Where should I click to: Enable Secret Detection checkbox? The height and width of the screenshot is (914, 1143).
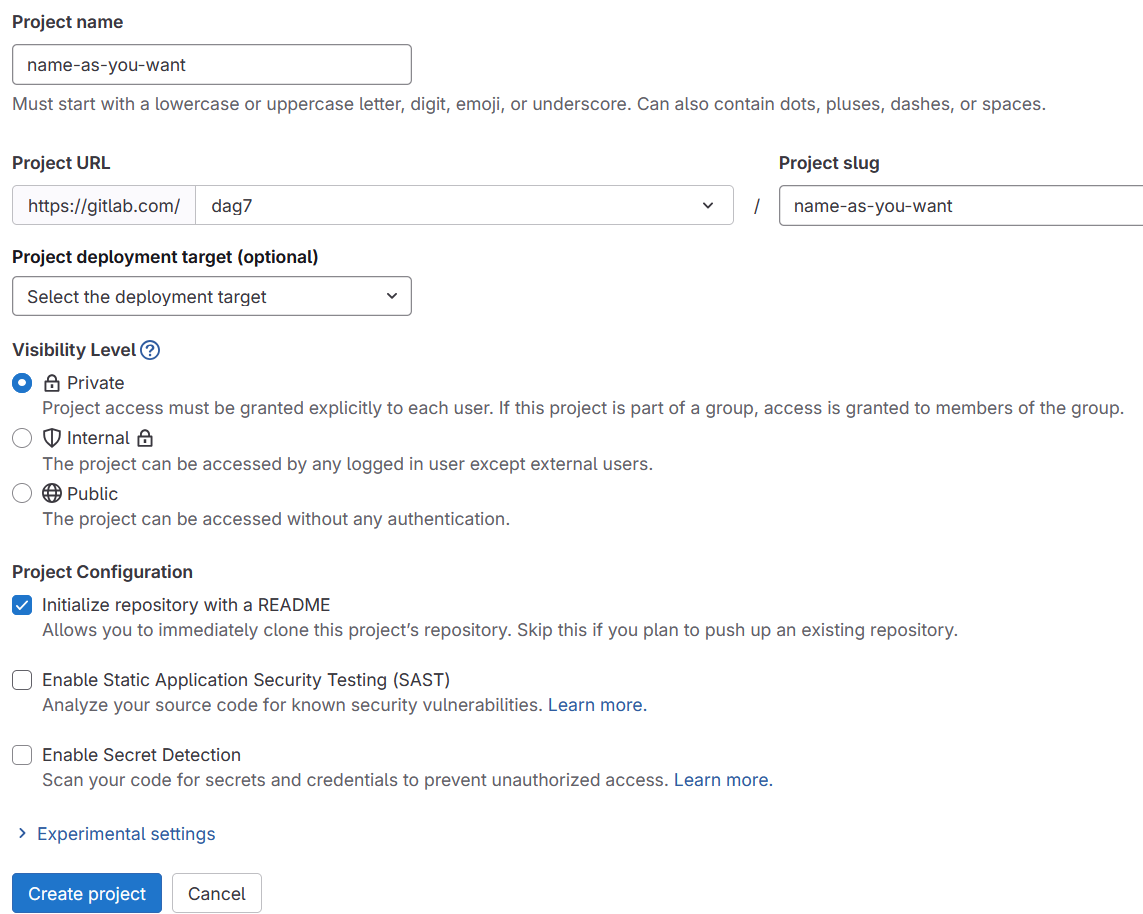[x=22, y=755]
